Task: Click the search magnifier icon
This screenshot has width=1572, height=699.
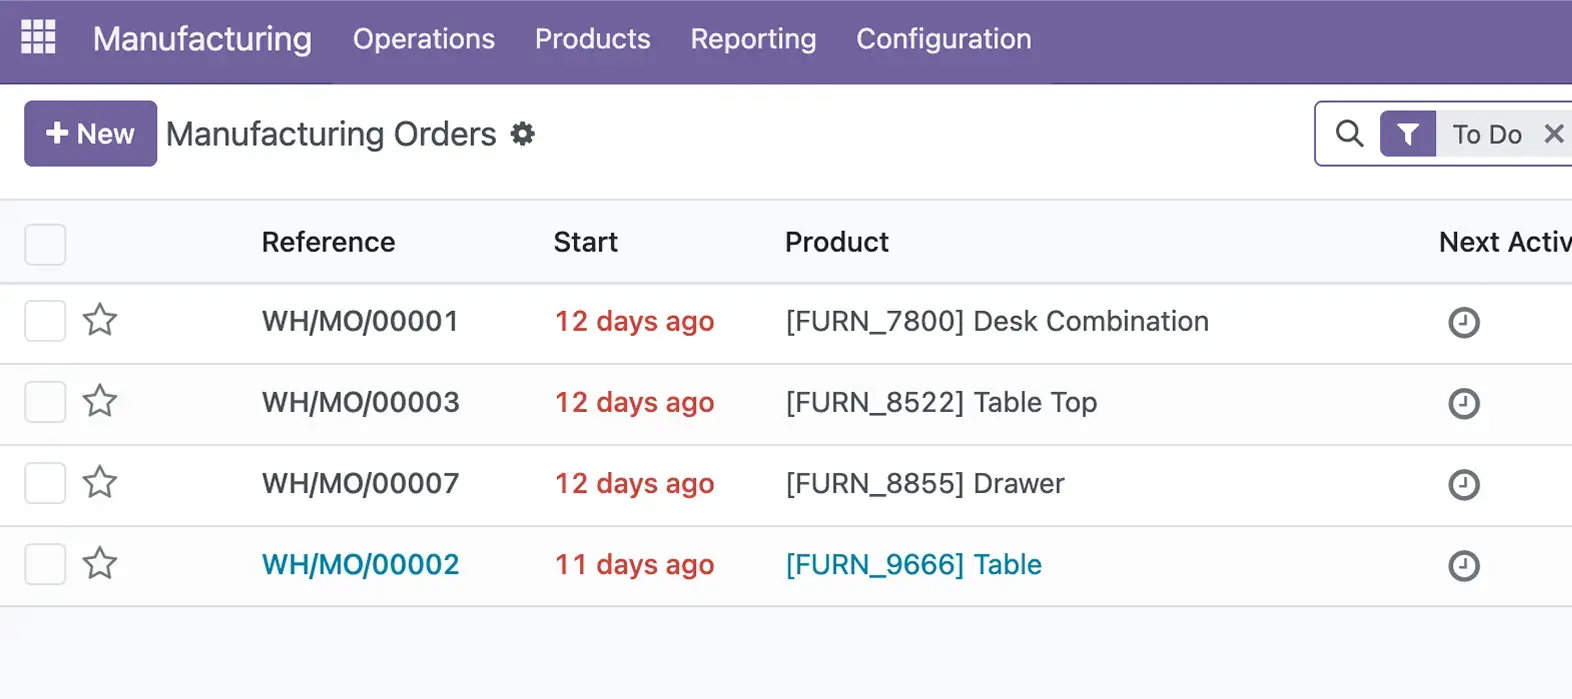Action: [1349, 134]
